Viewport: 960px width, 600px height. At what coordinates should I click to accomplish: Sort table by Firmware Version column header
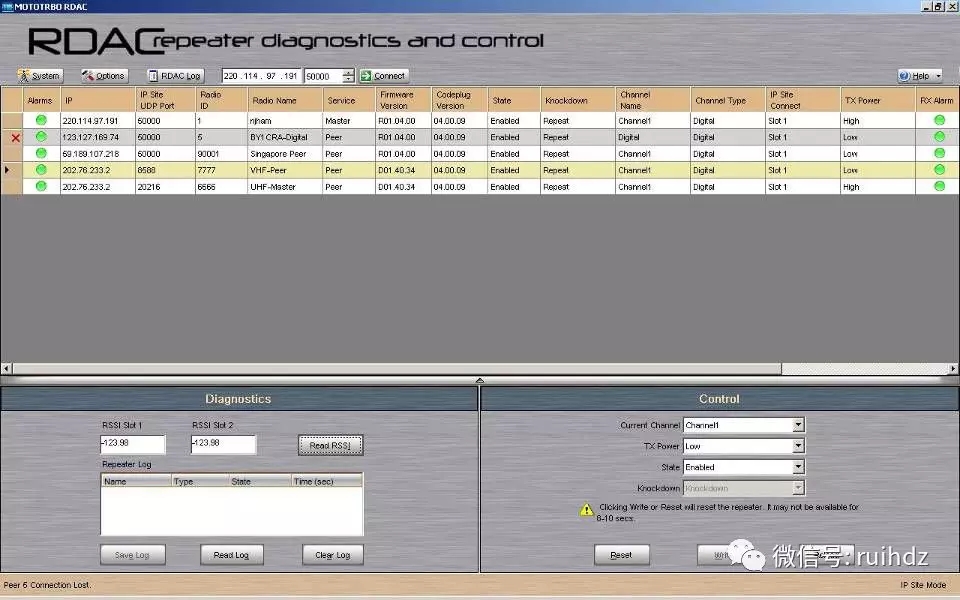(x=395, y=100)
